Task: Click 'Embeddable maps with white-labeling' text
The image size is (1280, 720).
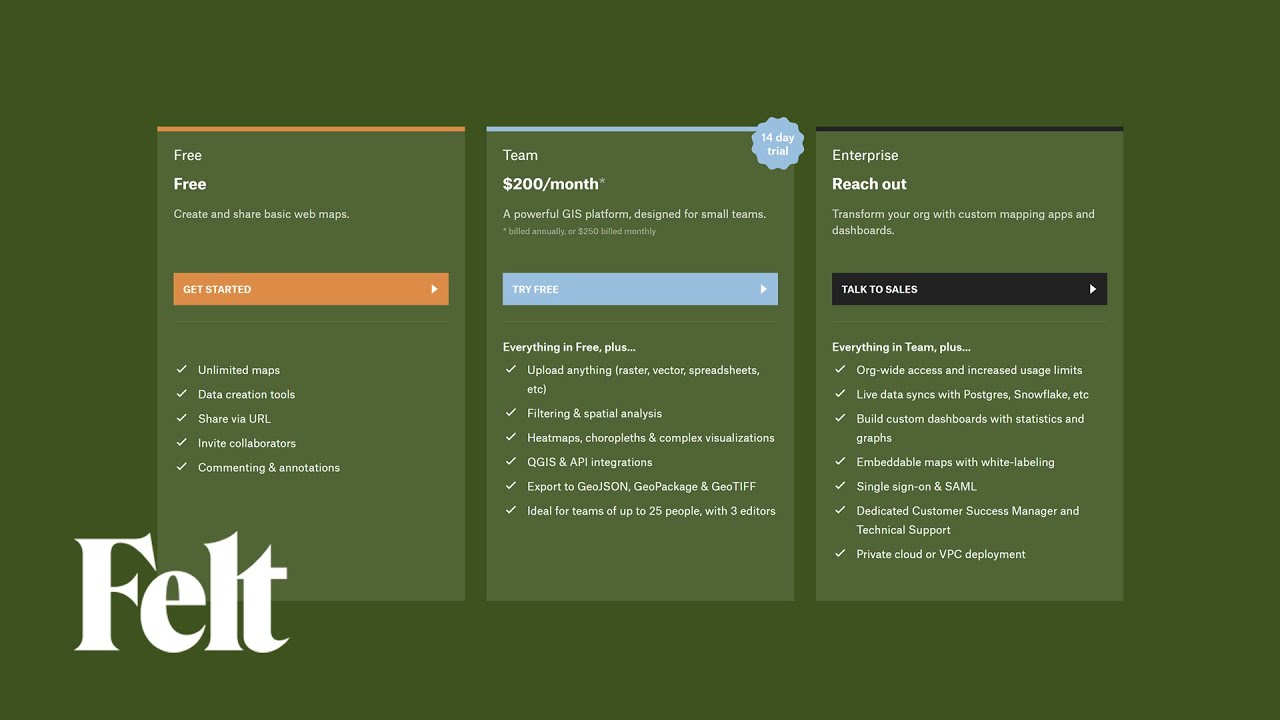Action: 955,462
